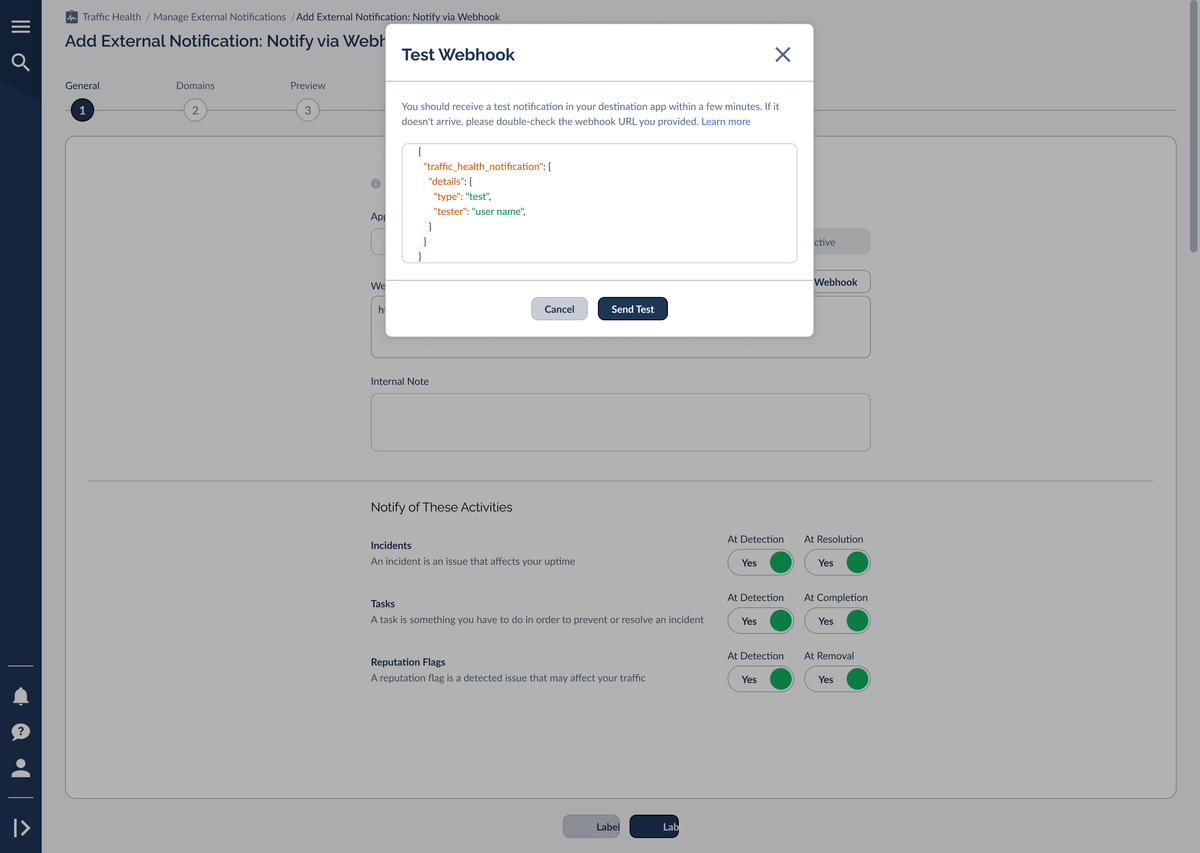Toggle Incidents At Detection switch
Image resolution: width=1200 pixels, height=853 pixels.
(x=761, y=563)
